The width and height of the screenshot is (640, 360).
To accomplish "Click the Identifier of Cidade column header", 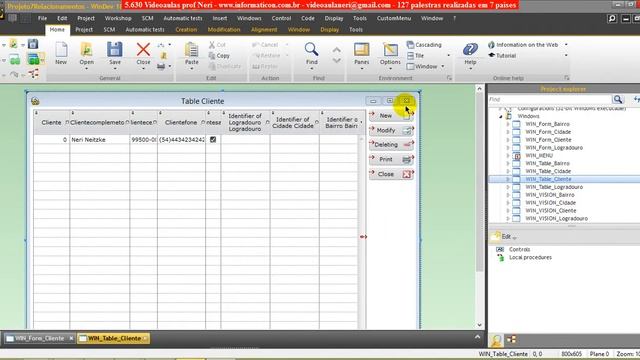I will click(293, 122).
